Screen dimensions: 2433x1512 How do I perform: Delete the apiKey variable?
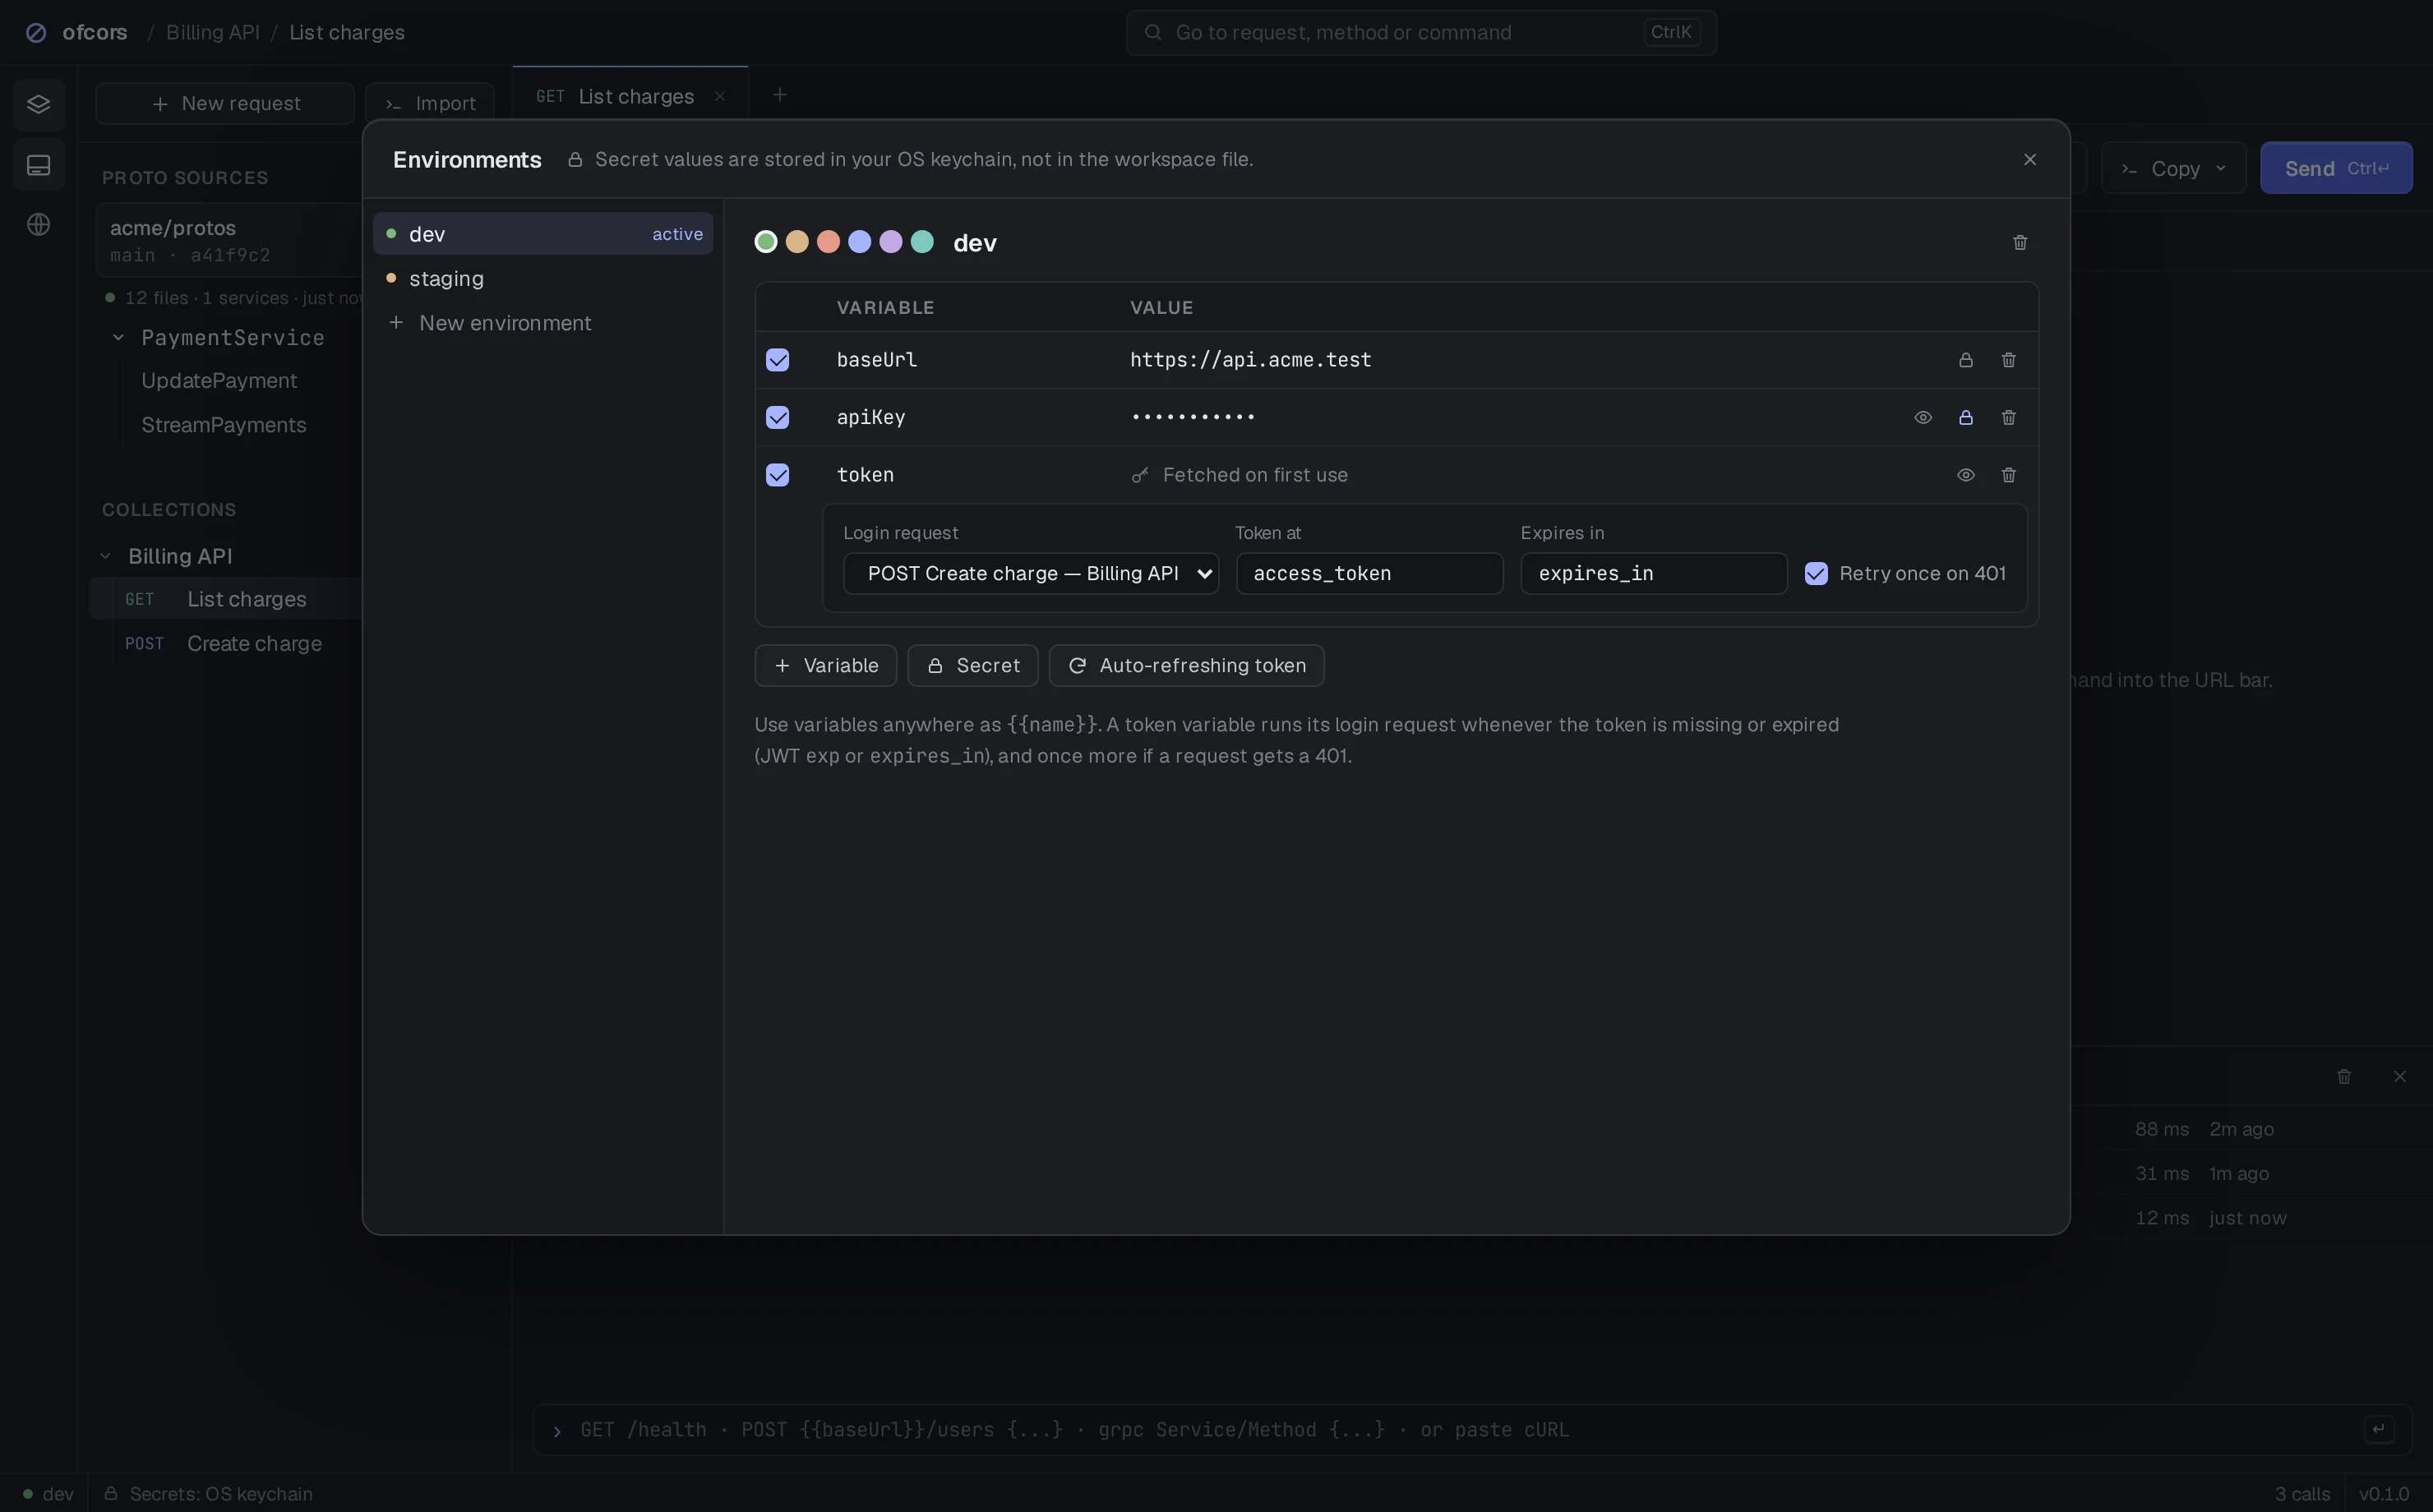(x=2008, y=418)
